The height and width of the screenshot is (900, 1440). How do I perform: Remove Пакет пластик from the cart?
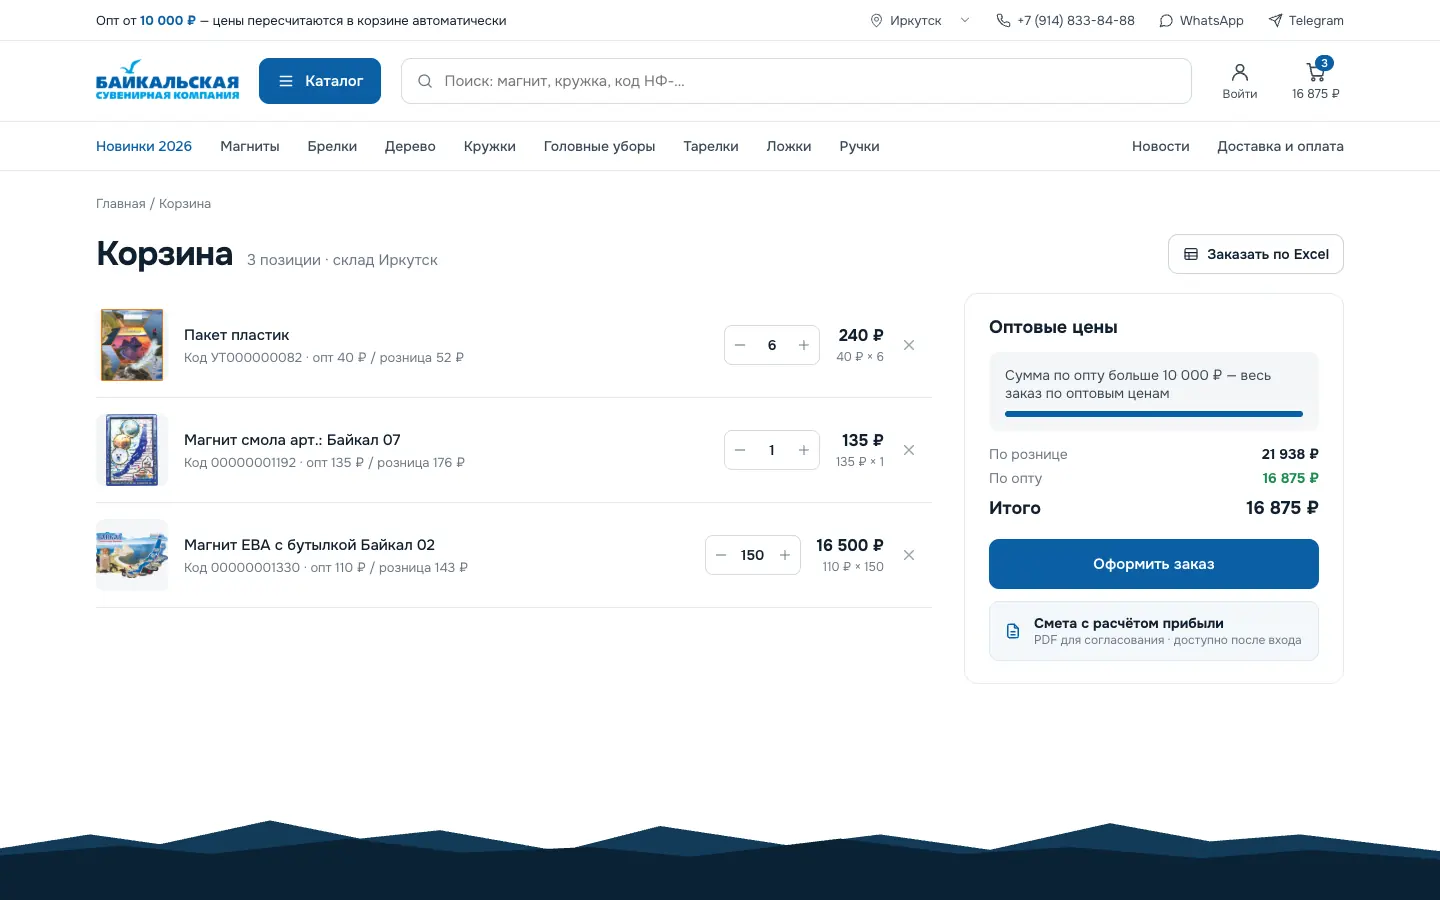pos(909,345)
